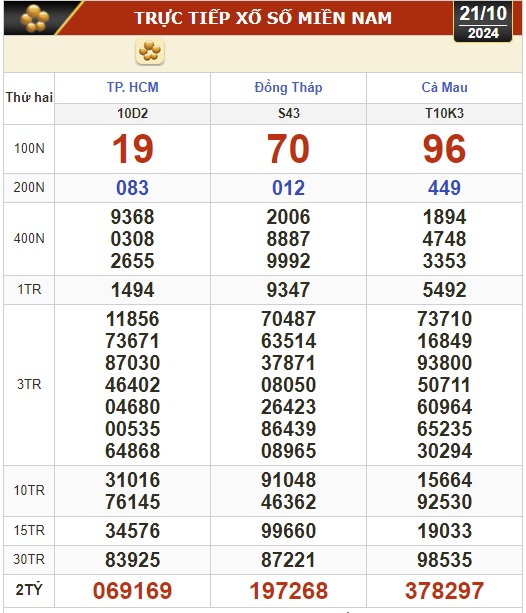Screen dimensions: 526x613
Task: Click the 1TR result 9347
Action: point(288,290)
